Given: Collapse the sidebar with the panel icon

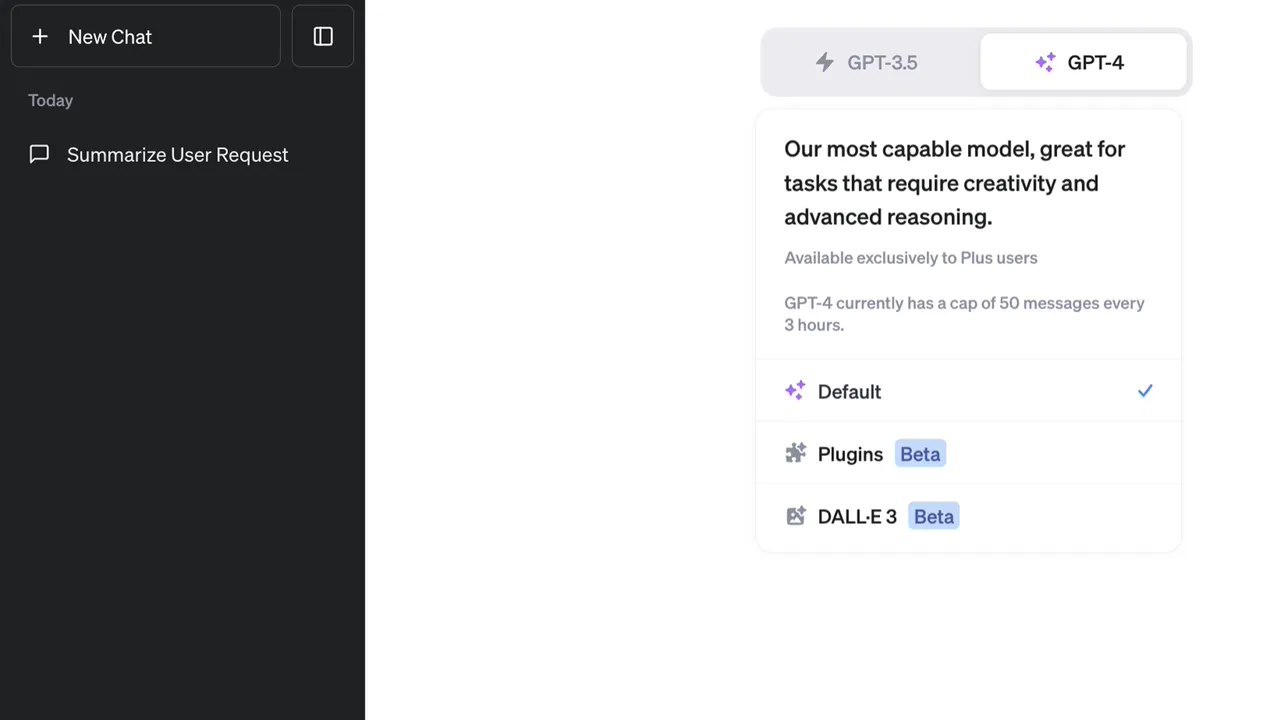Looking at the screenshot, I should point(323,37).
